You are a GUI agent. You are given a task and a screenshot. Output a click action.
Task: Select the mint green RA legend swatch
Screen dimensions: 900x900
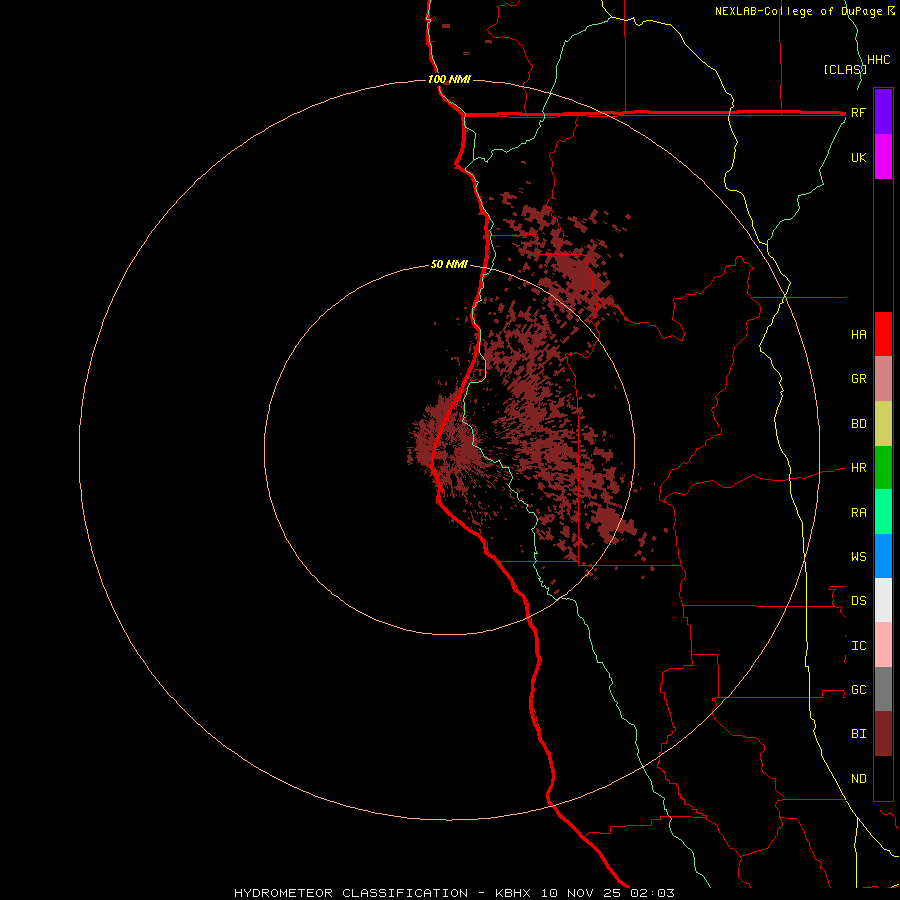point(883,512)
